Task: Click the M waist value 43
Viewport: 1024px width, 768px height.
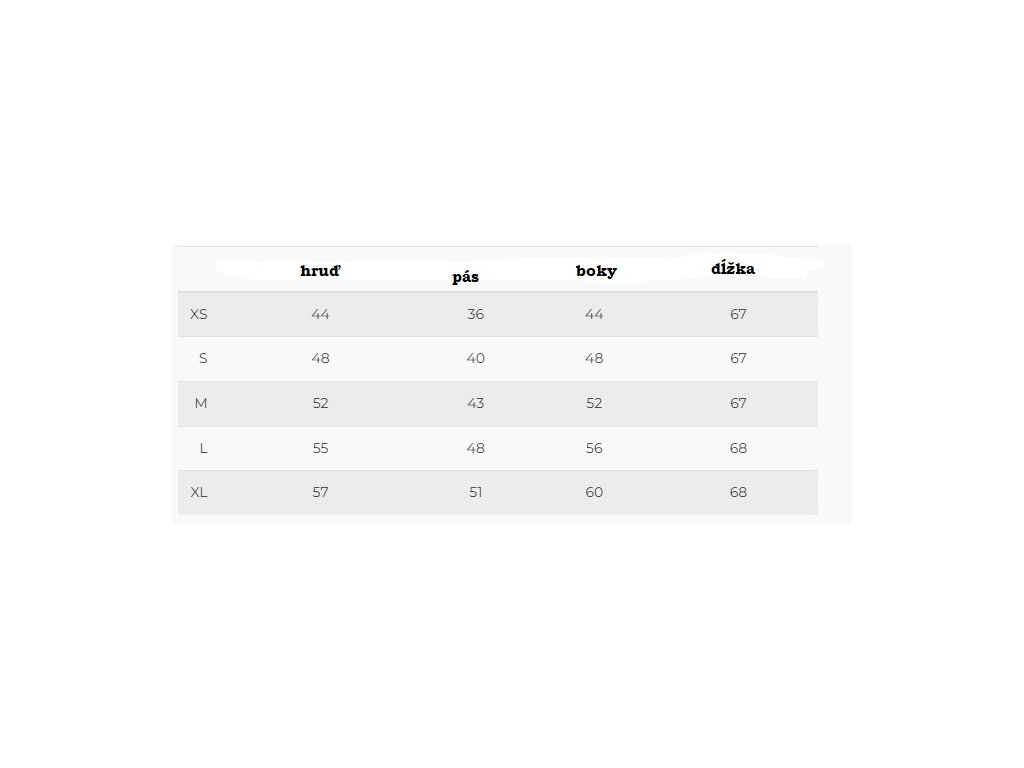Action: coord(475,403)
